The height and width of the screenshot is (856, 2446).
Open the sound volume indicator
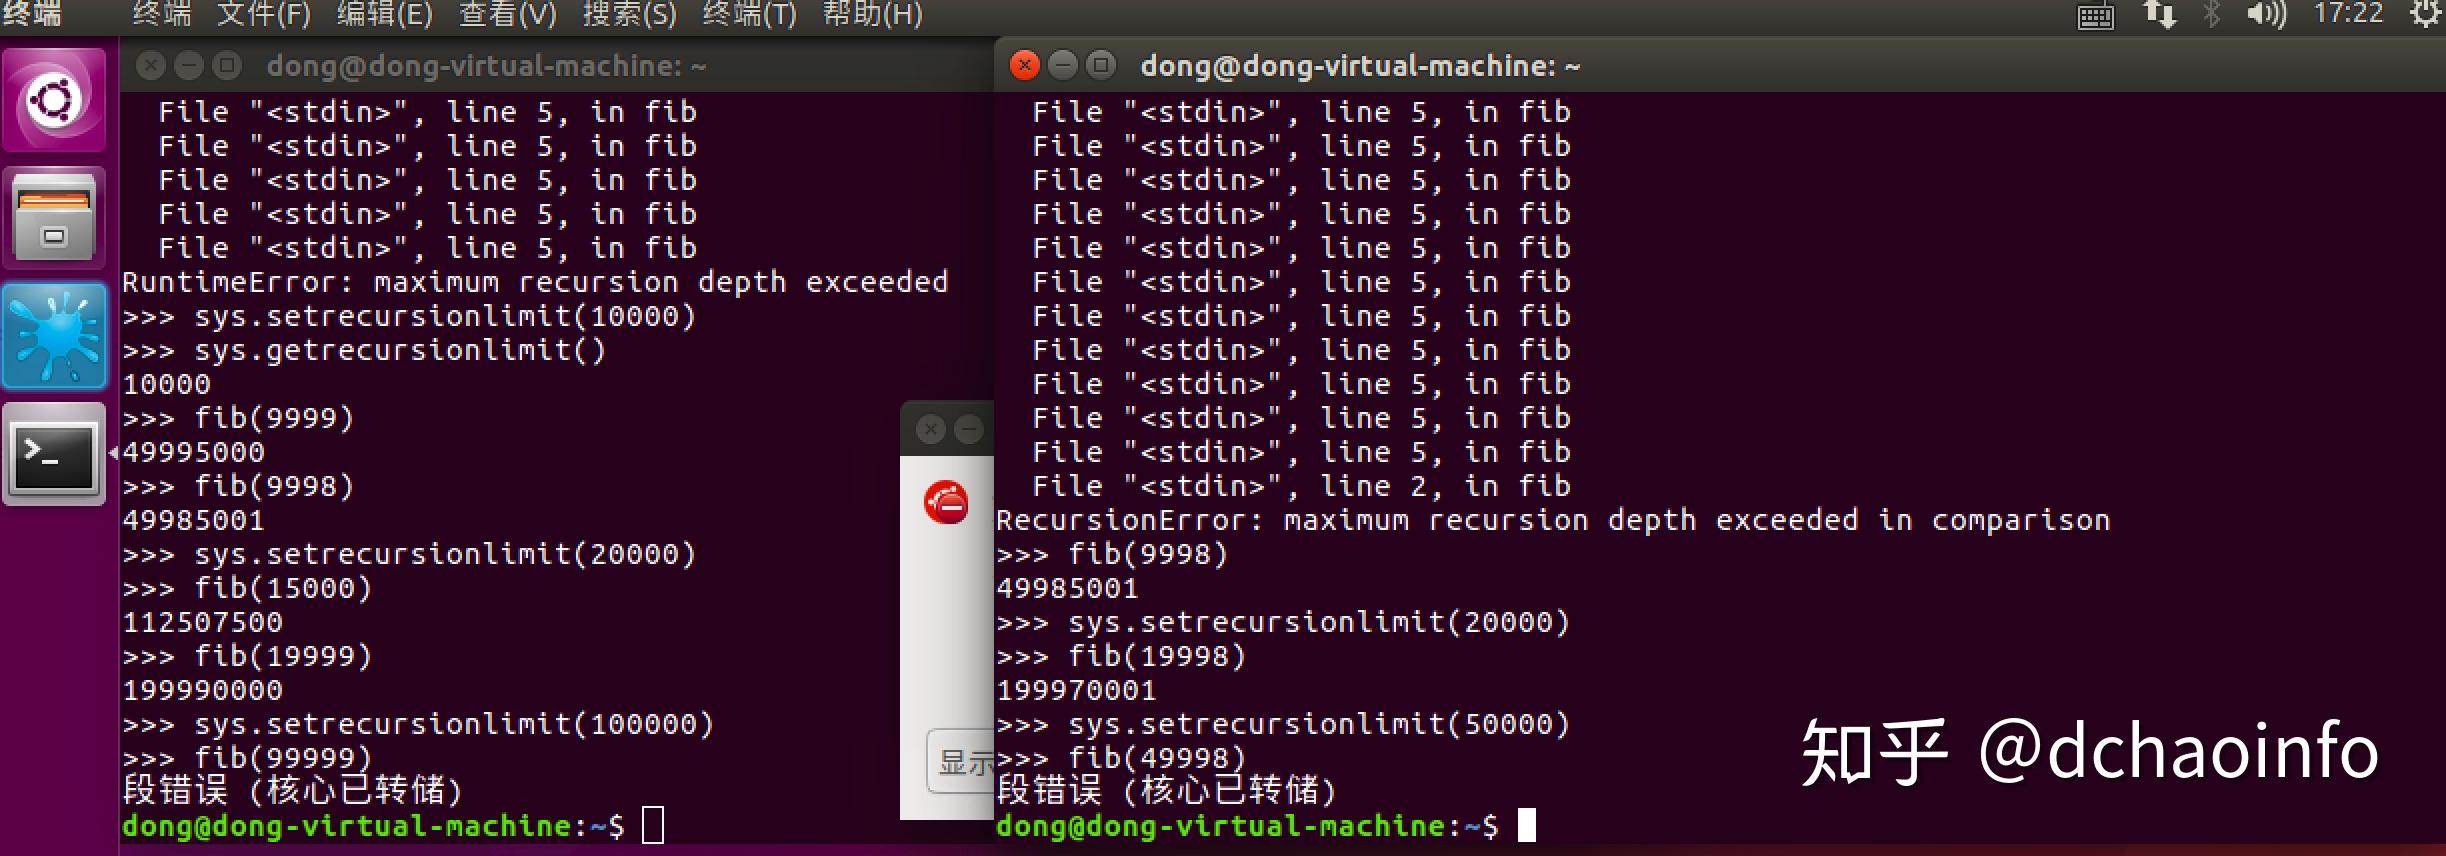click(x=2265, y=14)
